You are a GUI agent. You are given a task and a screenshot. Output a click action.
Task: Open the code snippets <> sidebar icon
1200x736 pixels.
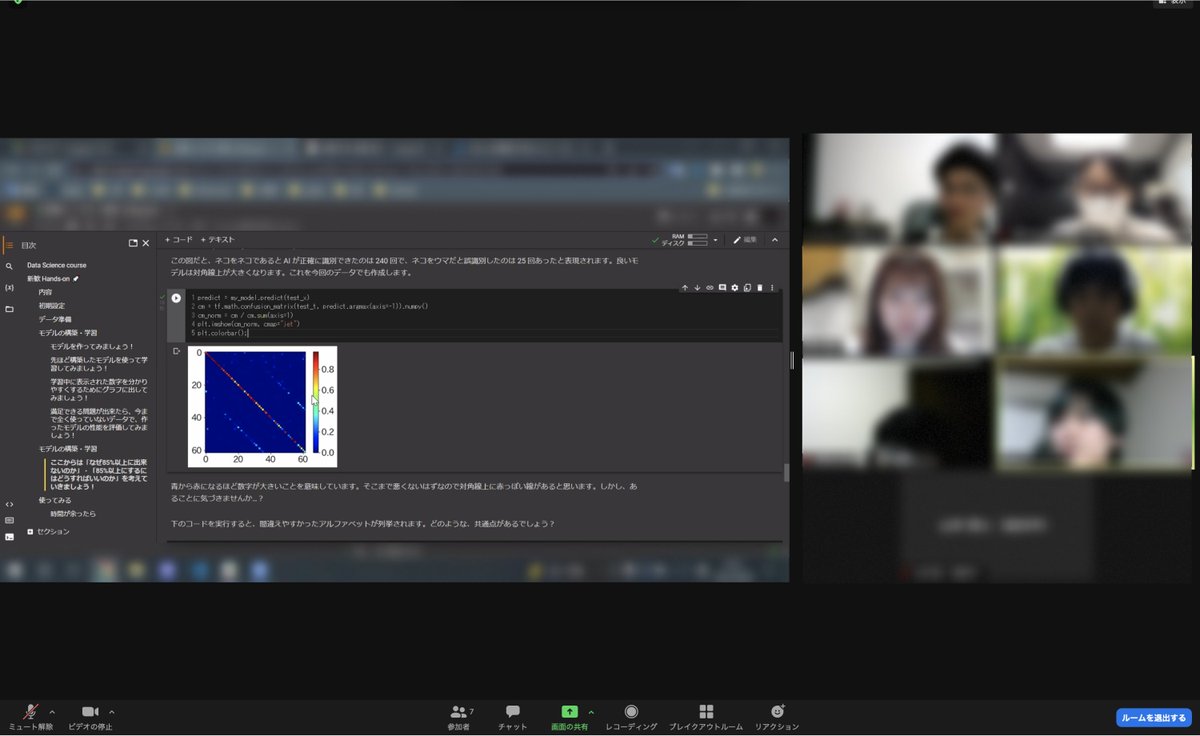click(9, 504)
